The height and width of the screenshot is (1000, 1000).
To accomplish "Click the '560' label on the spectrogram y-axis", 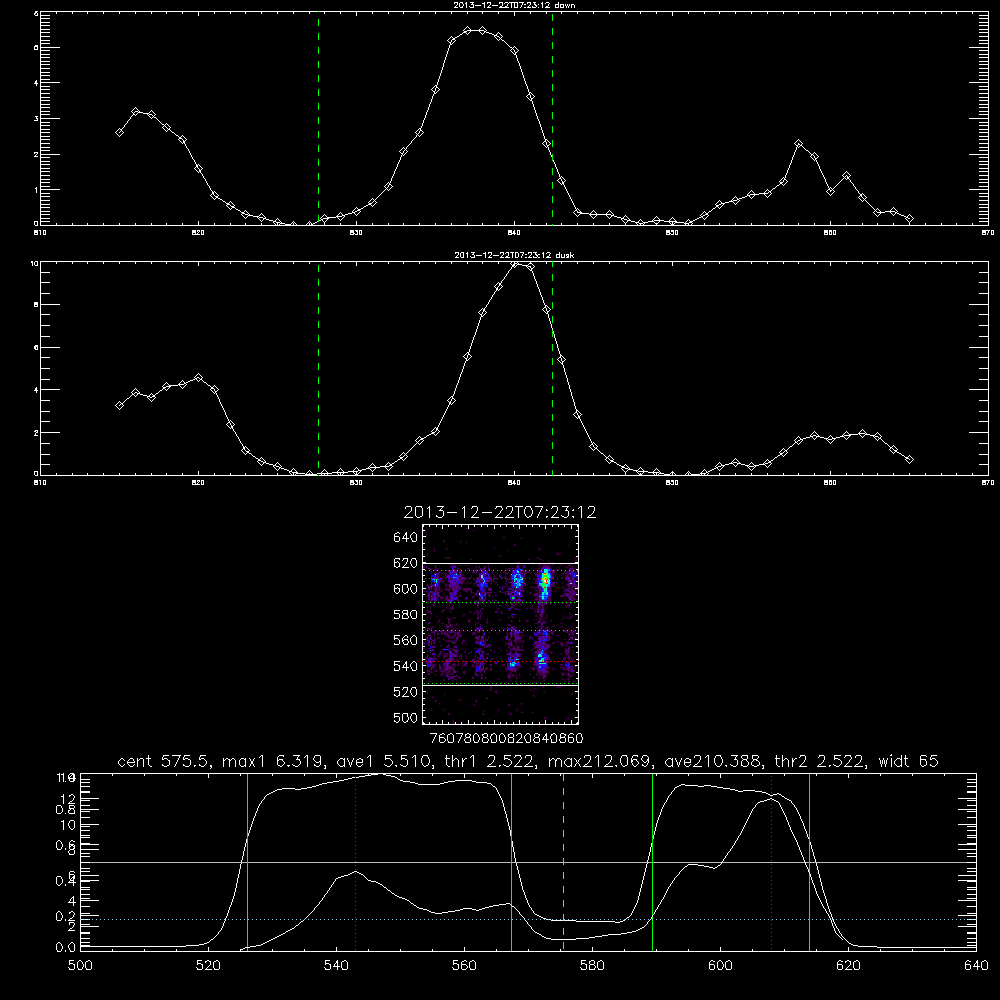I will [x=406, y=640].
